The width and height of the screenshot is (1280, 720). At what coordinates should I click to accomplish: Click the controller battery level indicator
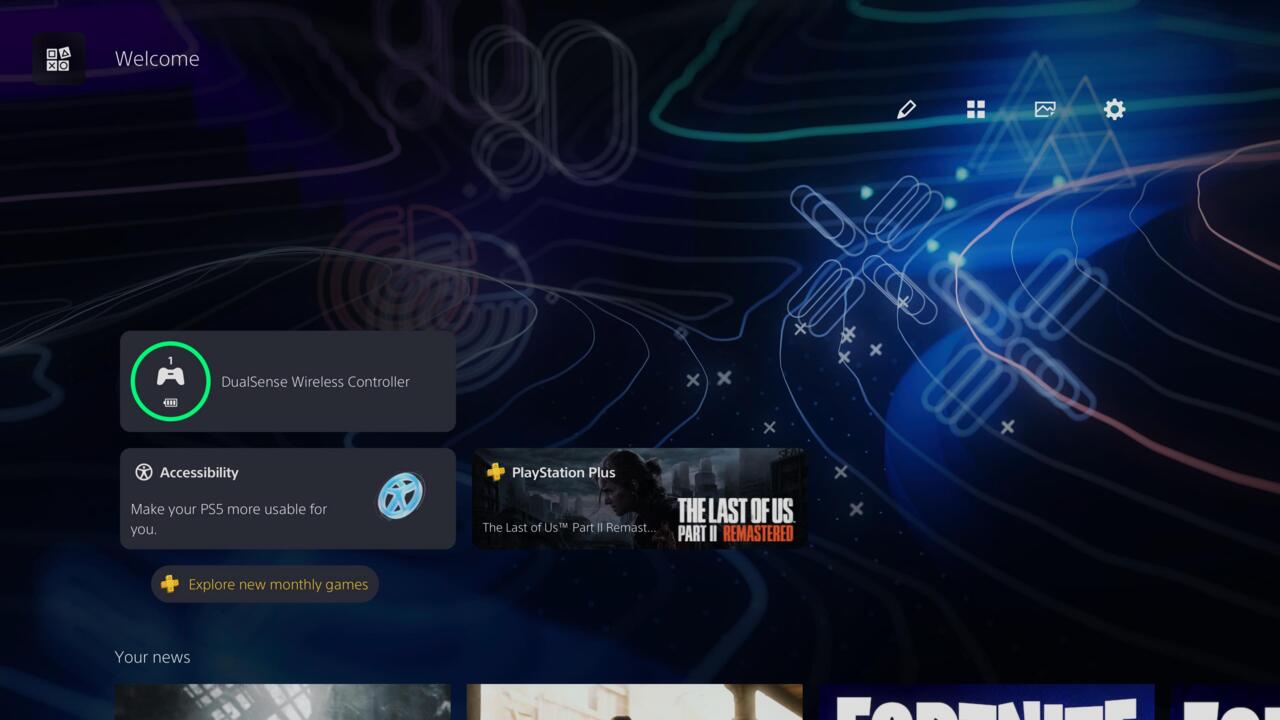(x=170, y=402)
